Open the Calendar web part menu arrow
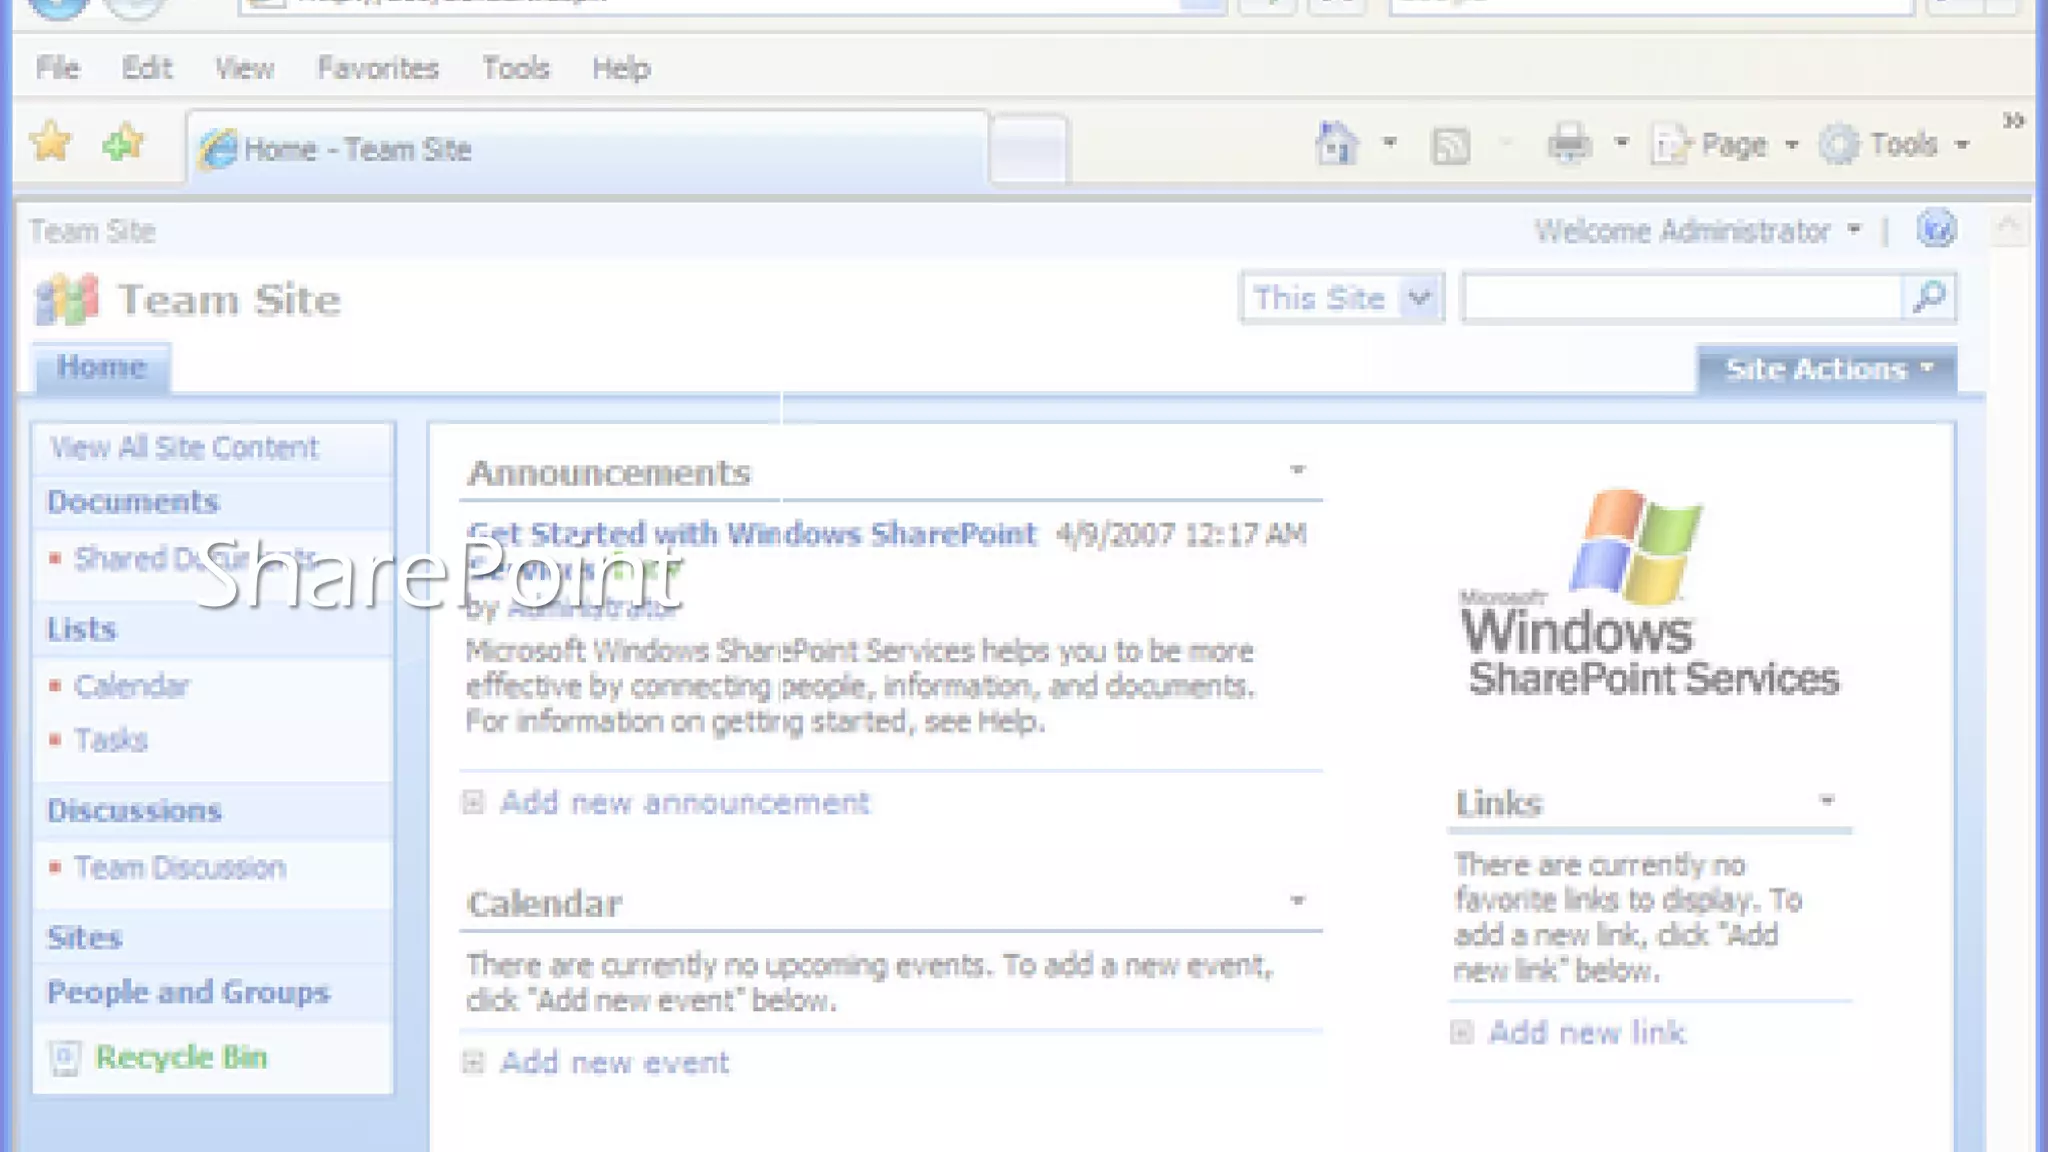Image resolution: width=2048 pixels, height=1152 pixels. (1297, 901)
